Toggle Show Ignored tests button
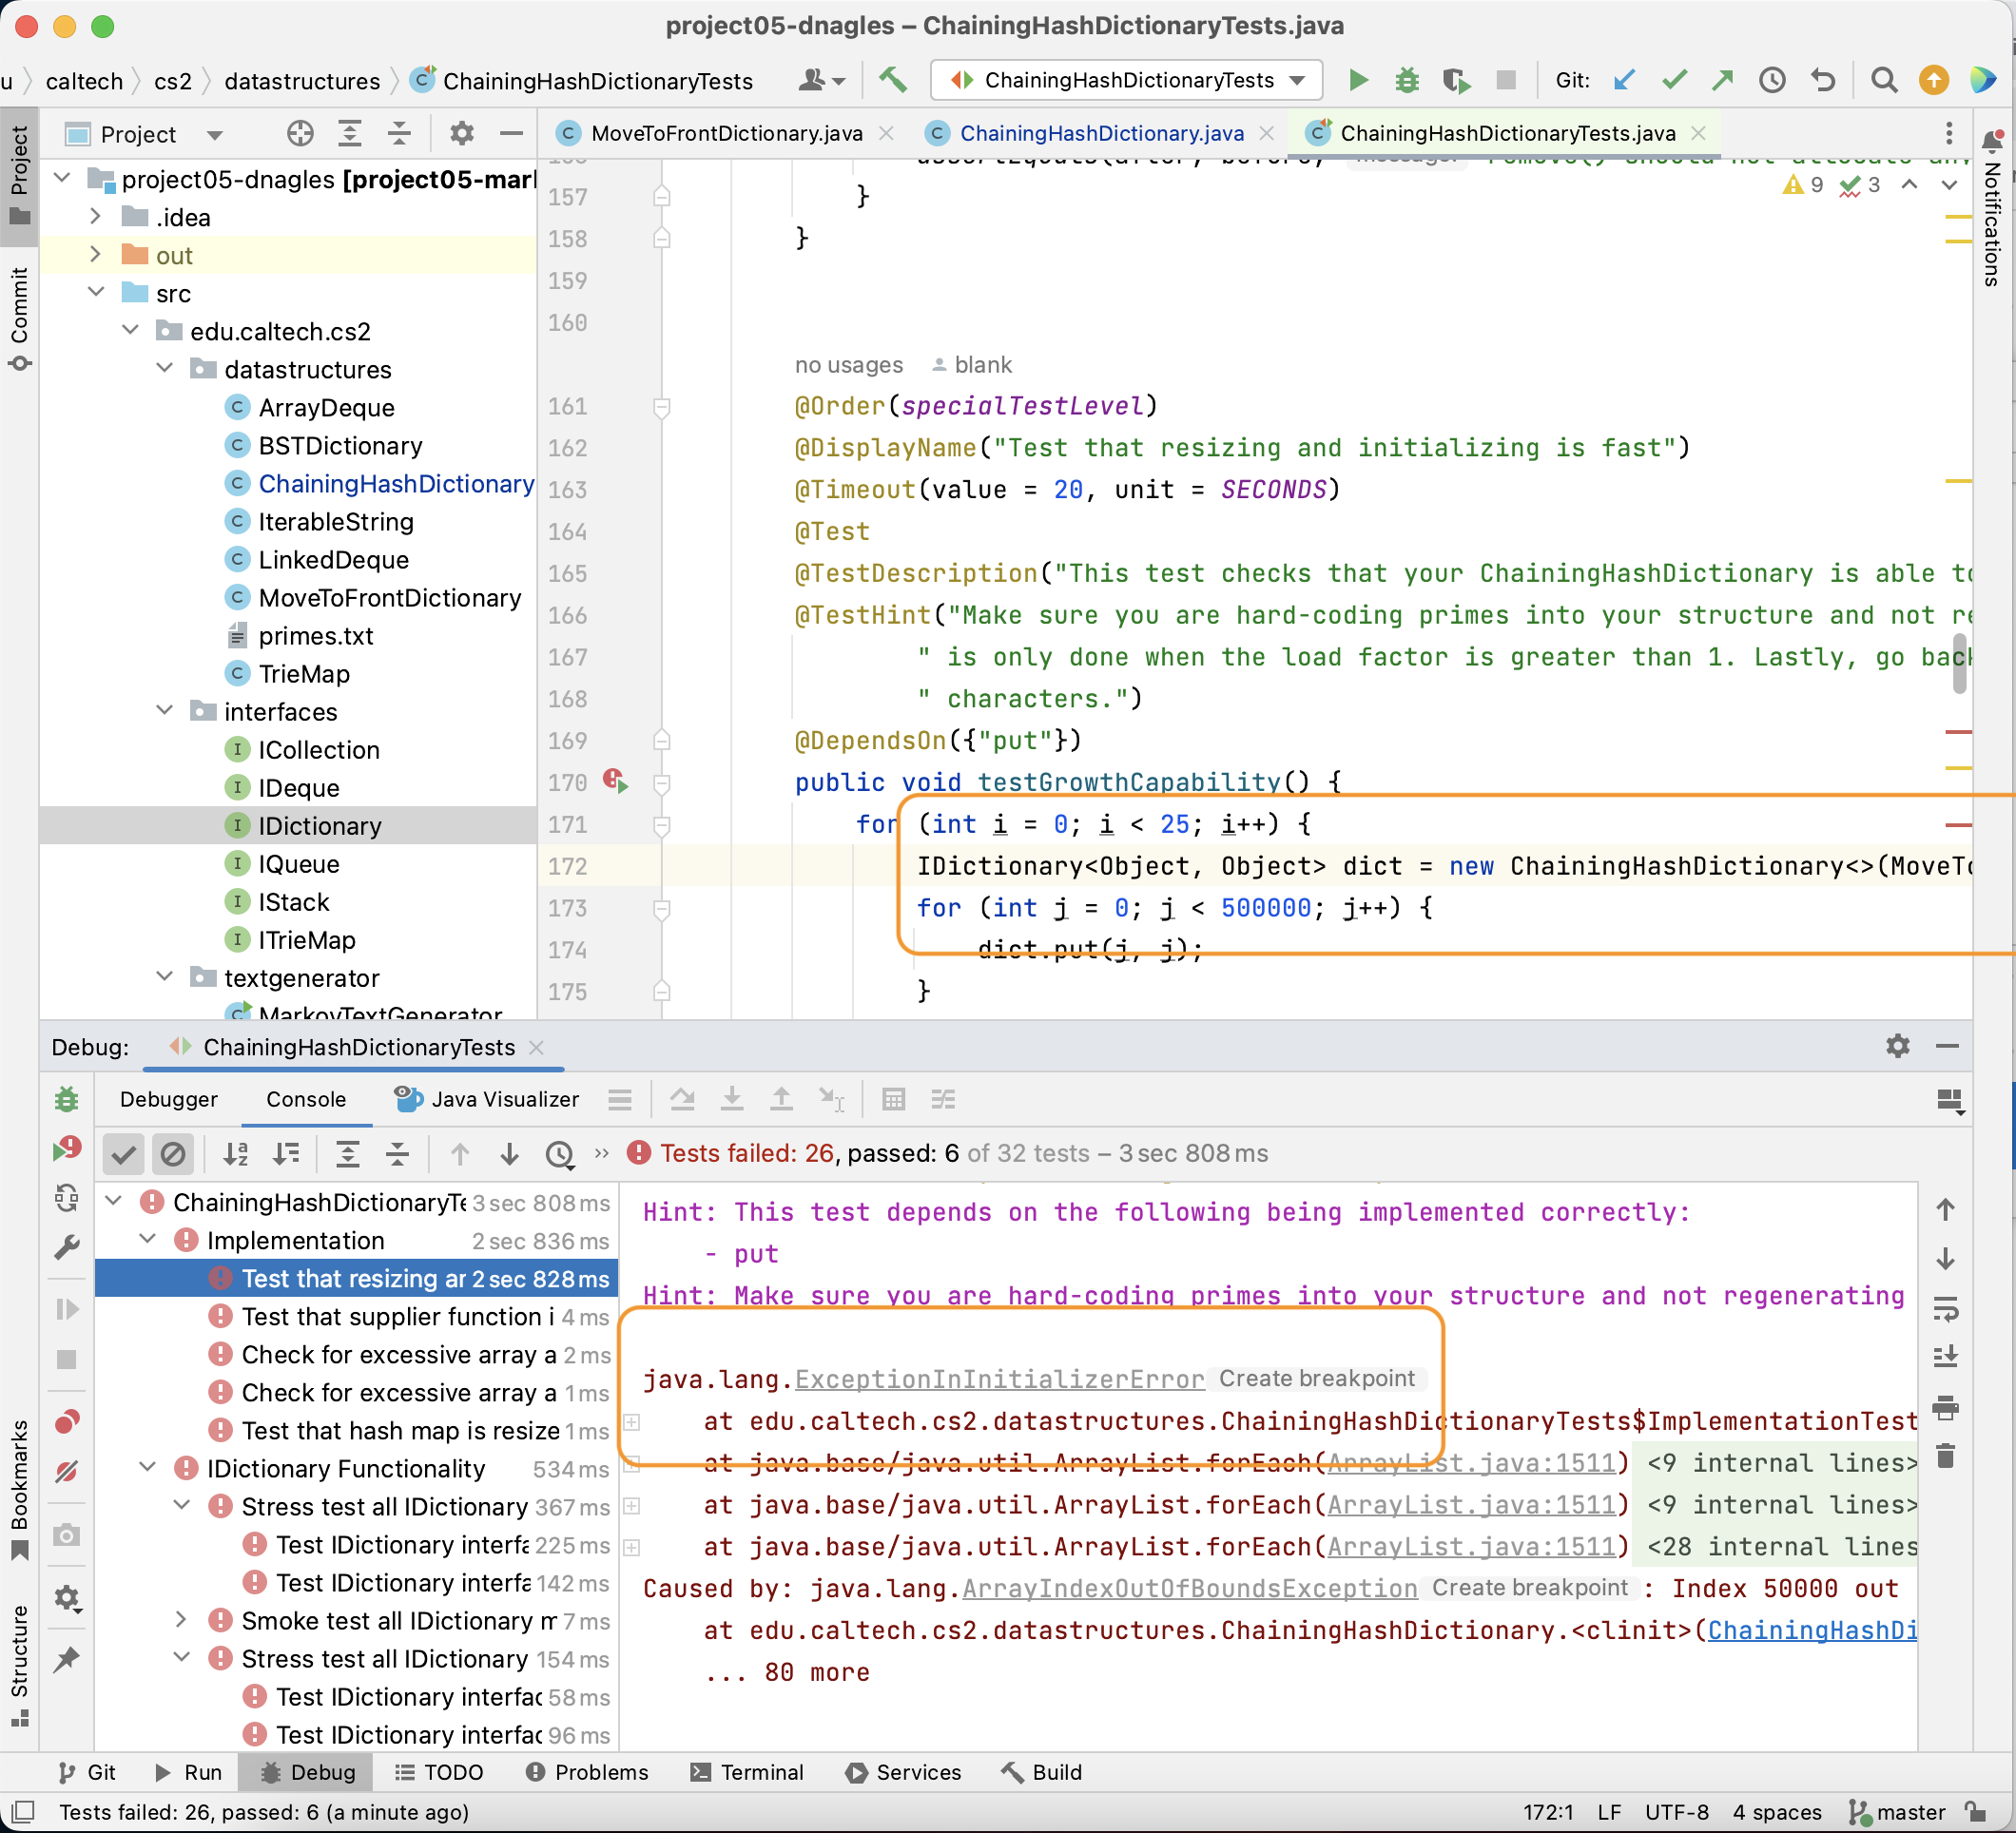This screenshot has height=1833, width=2016. pyautogui.click(x=173, y=1154)
